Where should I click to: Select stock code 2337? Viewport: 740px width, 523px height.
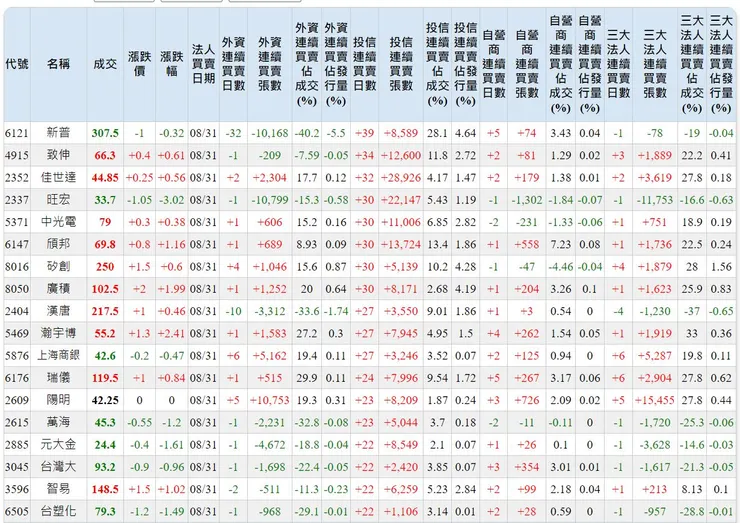[17, 200]
